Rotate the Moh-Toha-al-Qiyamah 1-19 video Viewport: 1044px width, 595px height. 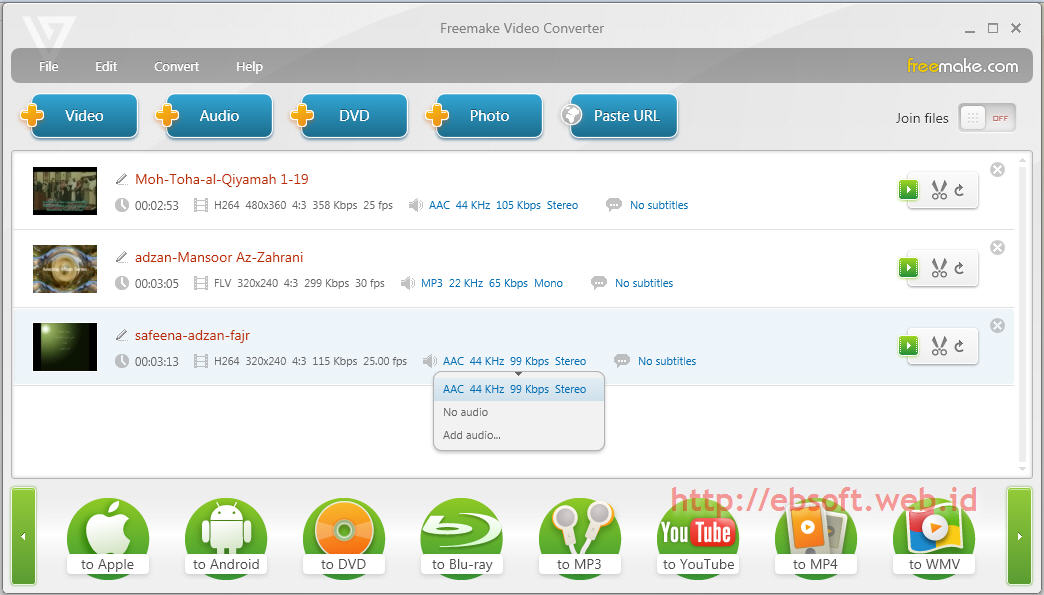click(959, 190)
